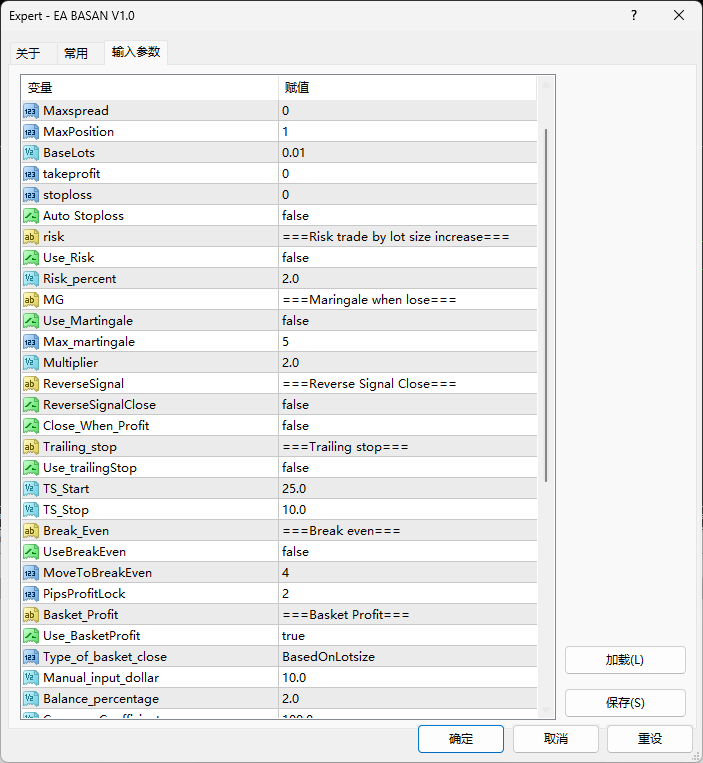The image size is (703, 763).
Task: Toggle Use_BasketProfit true value
Action: point(408,636)
